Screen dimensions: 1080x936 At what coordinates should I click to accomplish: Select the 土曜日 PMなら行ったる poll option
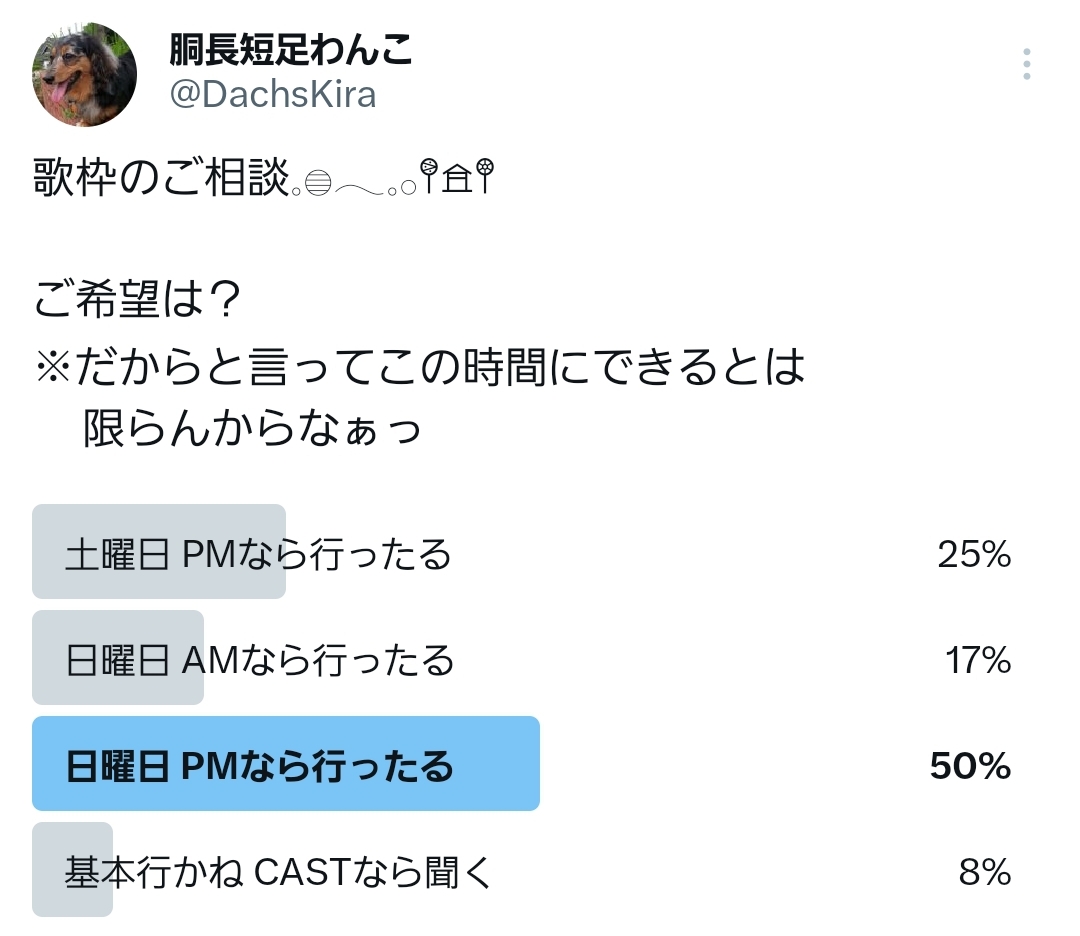[x=258, y=553]
